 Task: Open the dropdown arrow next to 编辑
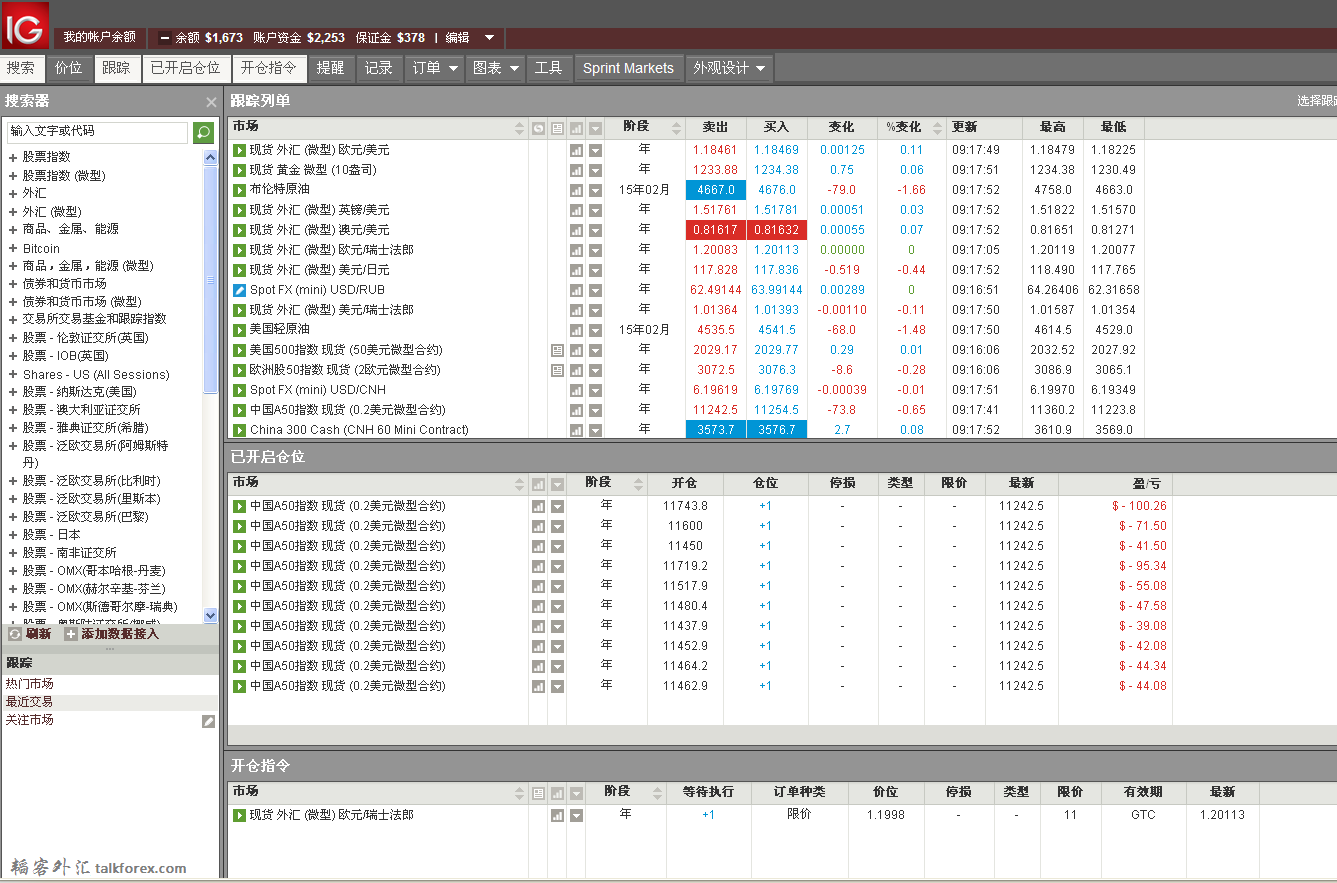(x=489, y=38)
